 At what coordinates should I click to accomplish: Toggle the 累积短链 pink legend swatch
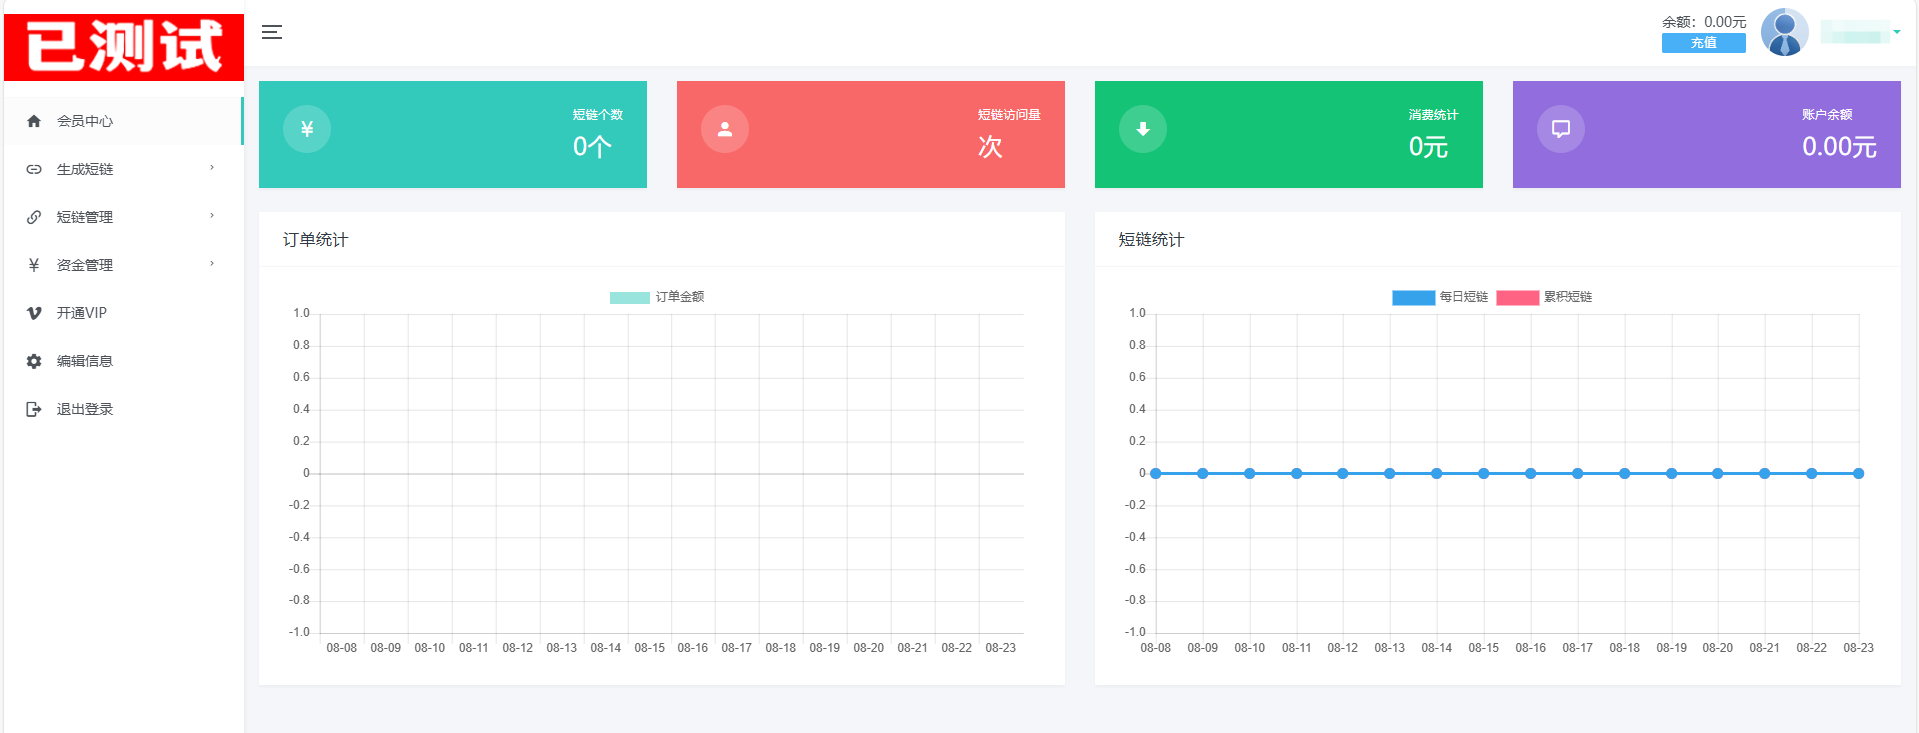1517,297
